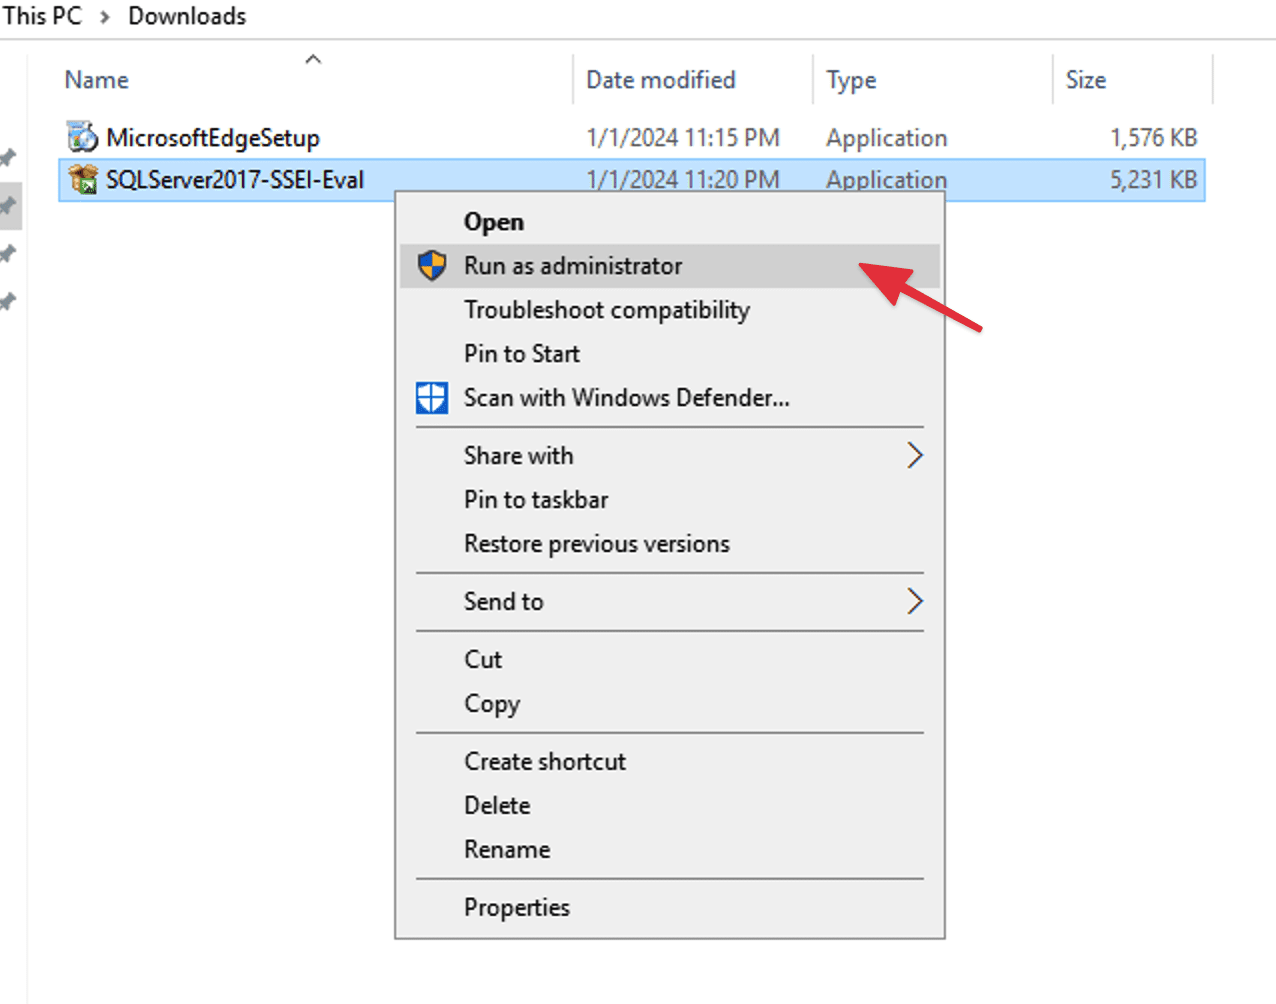The image size is (1276, 1004).
Task: Click the UAC shield icon
Action: (432, 266)
